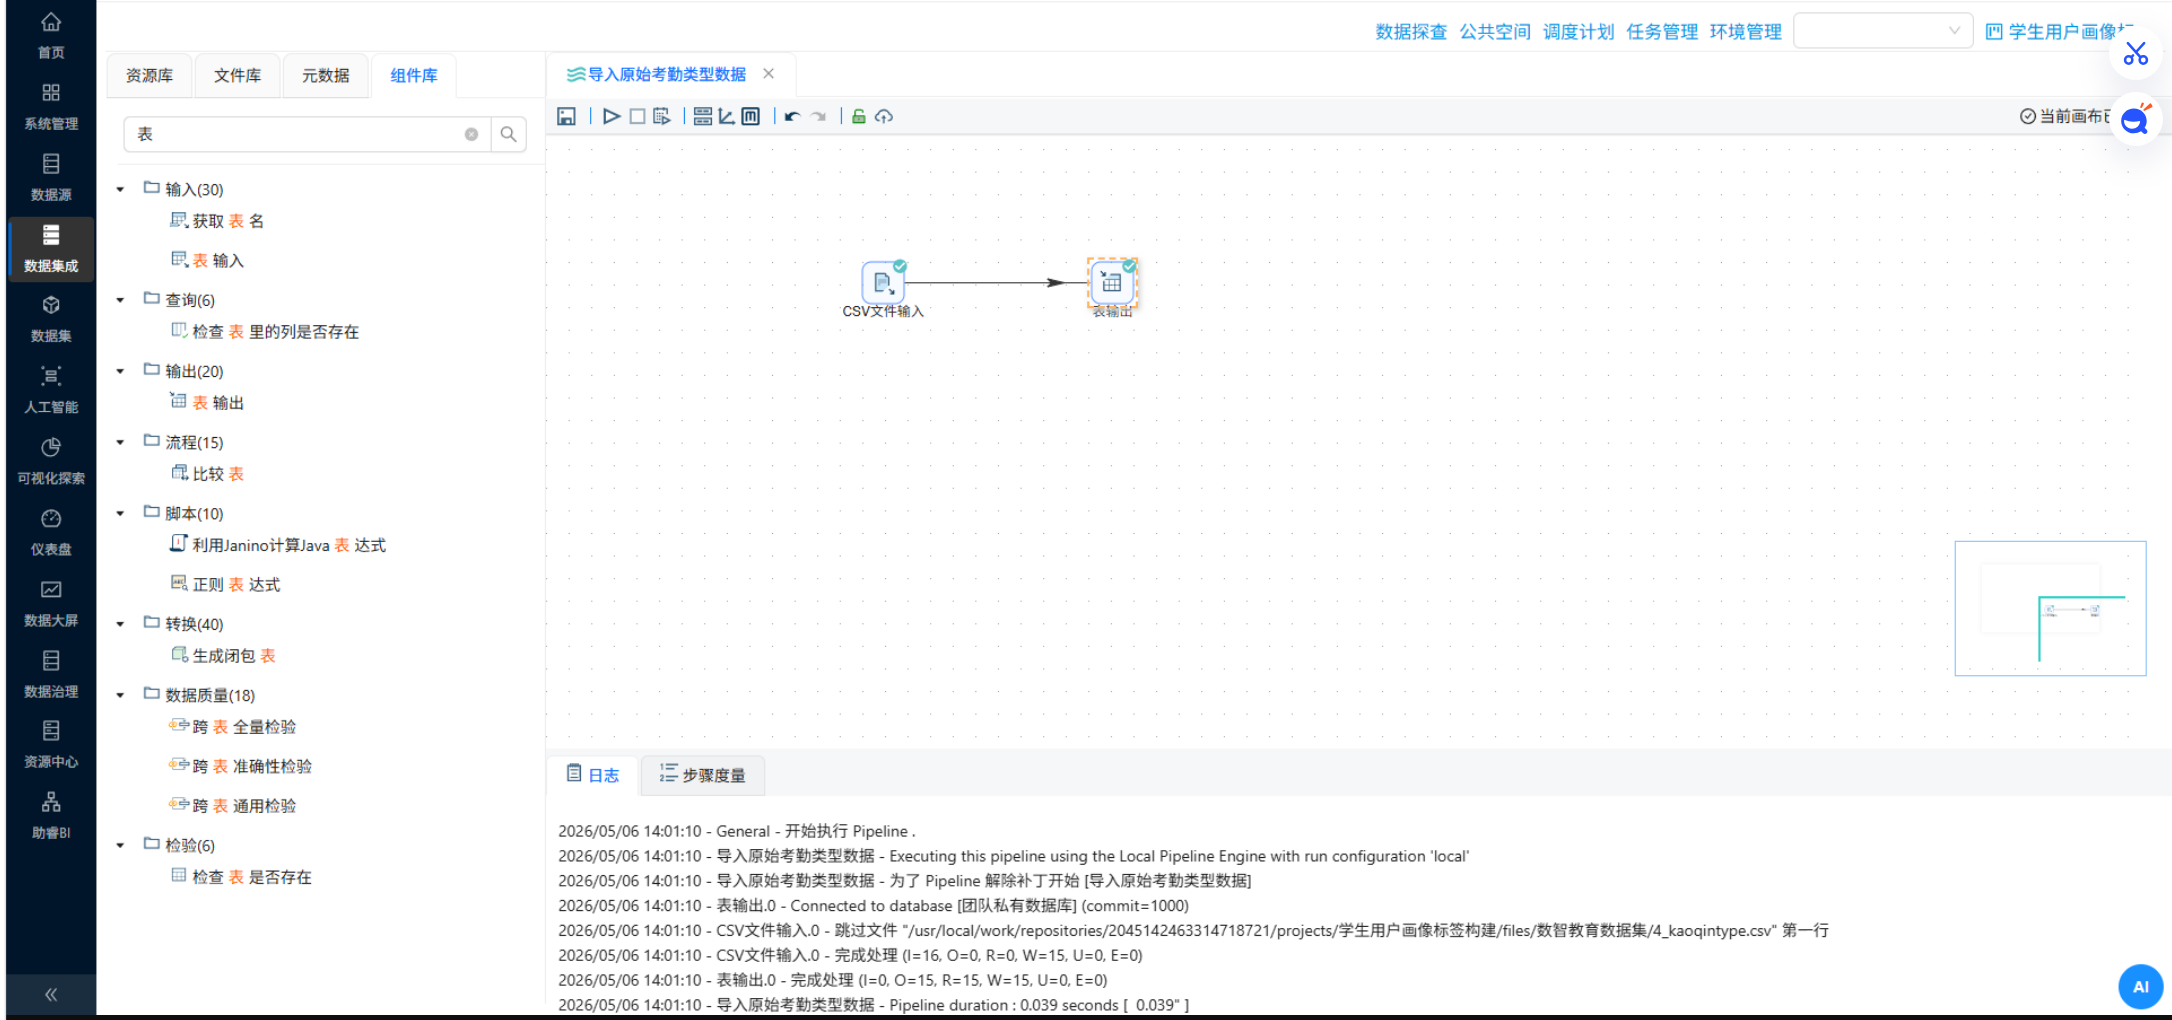Collapse the 查询(6) folder
This screenshot has width=2172, height=1020.
(x=120, y=300)
